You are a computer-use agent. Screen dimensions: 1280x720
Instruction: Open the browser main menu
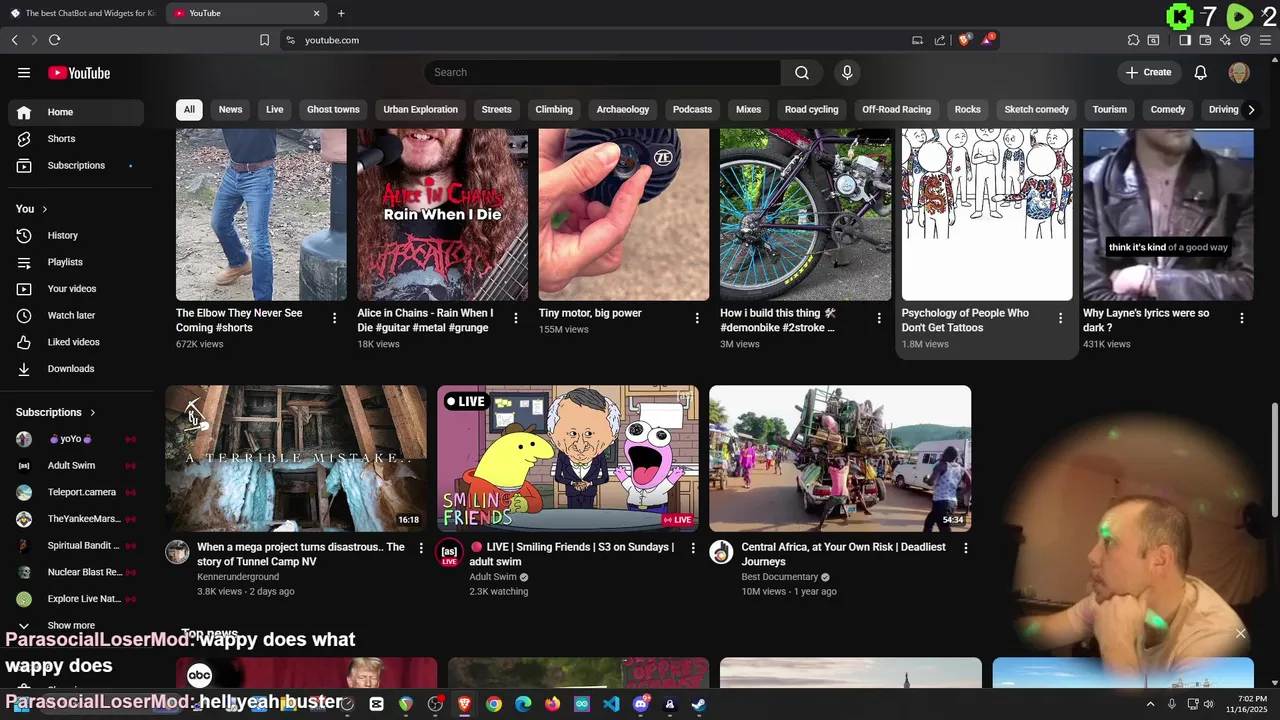click(x=1266, y=40)
